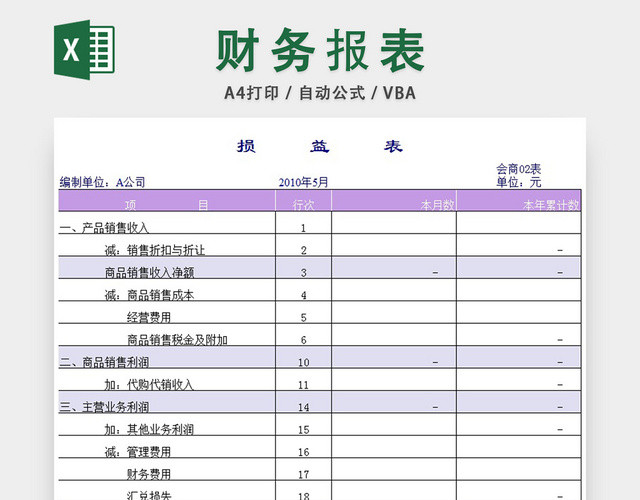Click line number 14 in 行次 column
The image size is (640, 500).
[x=303, y=407]
